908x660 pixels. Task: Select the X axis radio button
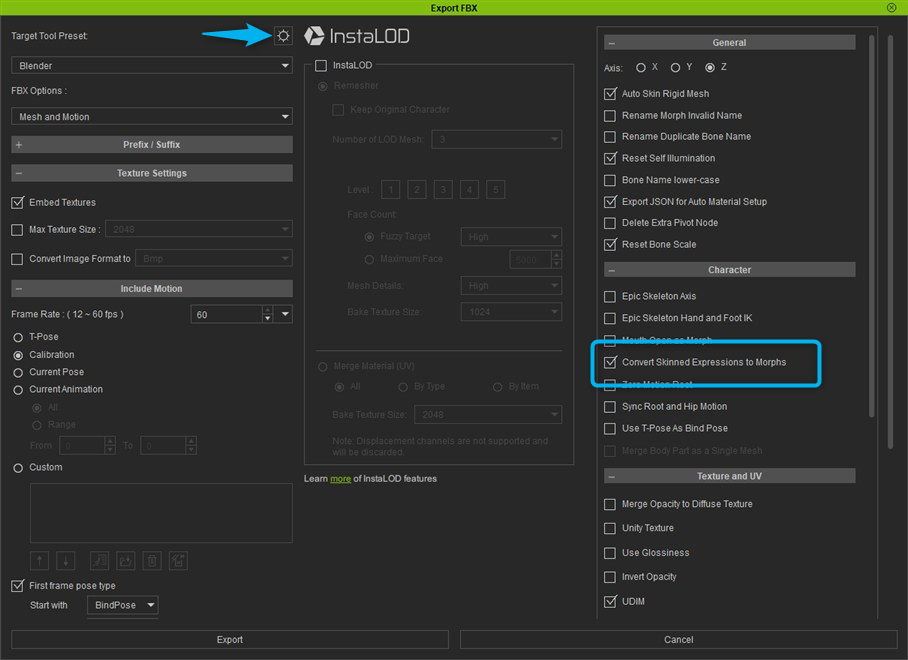640,68
